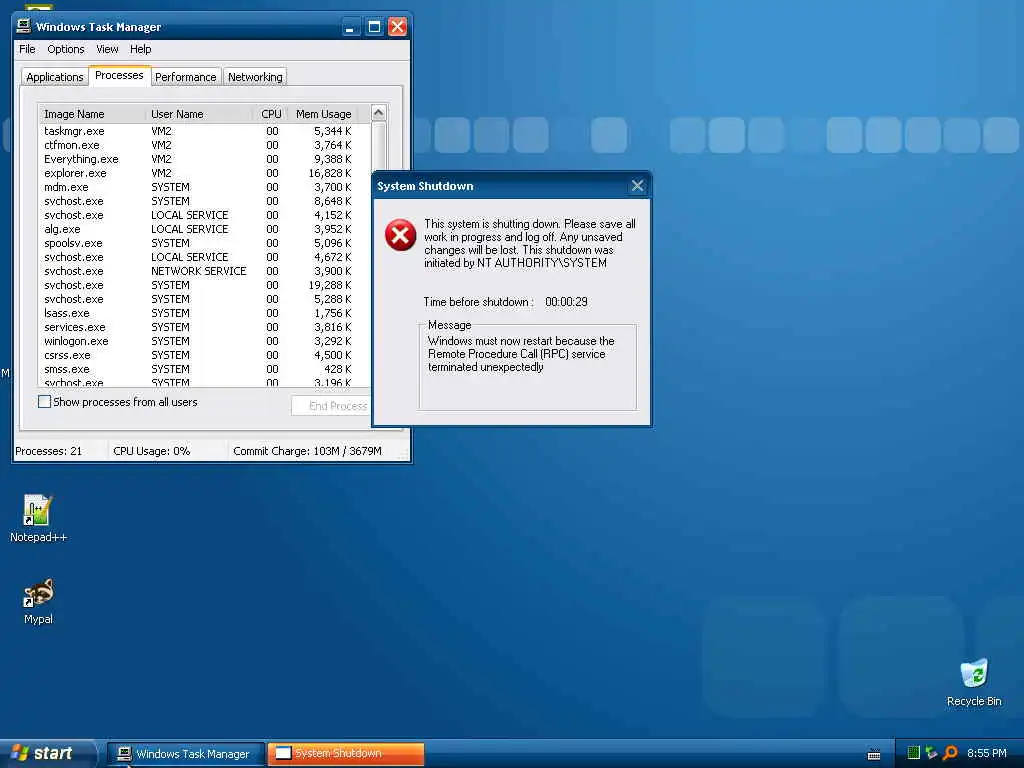
Task: Sort by CPU column header
Action: click(x=270, y=114)
